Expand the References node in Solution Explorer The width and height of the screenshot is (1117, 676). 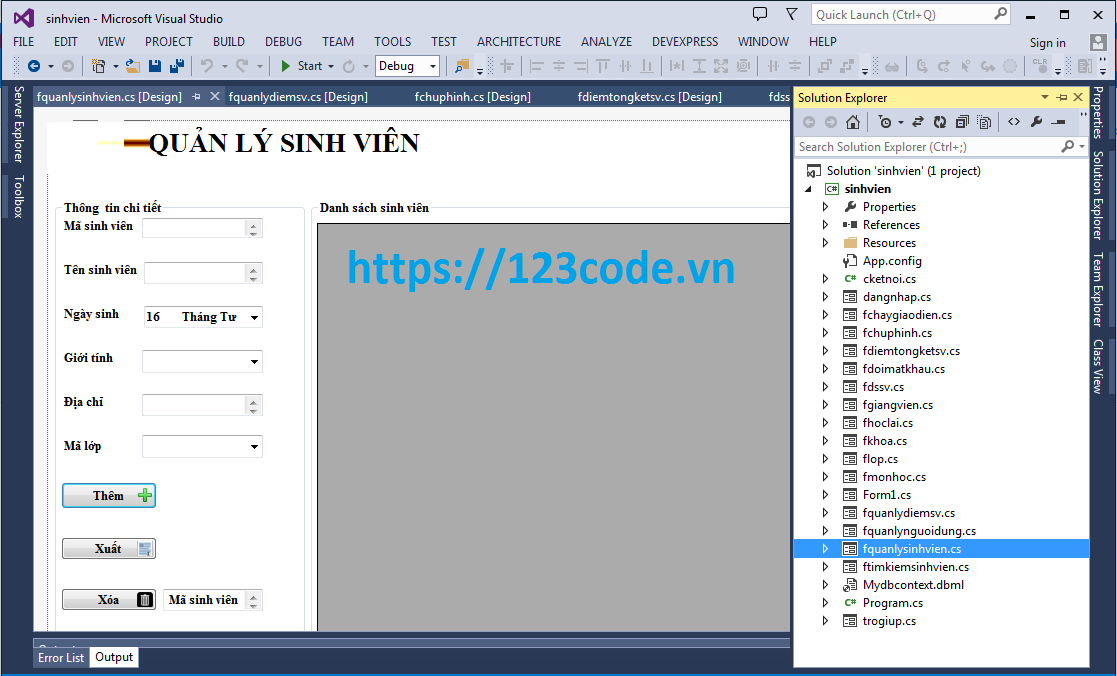tap(824, 224)
